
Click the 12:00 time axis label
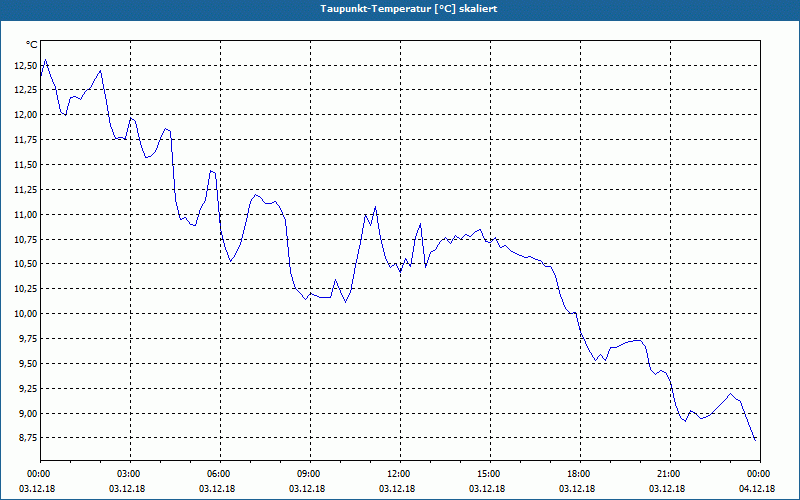(400, 474)
